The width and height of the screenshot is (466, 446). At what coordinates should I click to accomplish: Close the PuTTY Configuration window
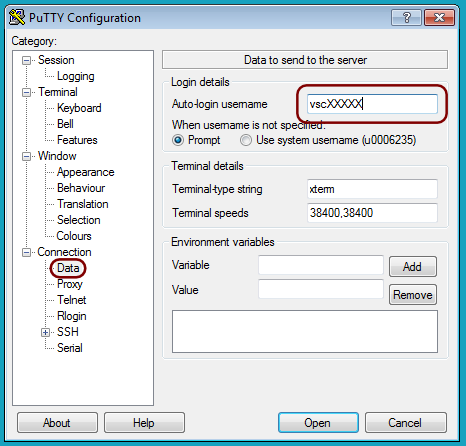pyautogui.click(x=439, y=17)
